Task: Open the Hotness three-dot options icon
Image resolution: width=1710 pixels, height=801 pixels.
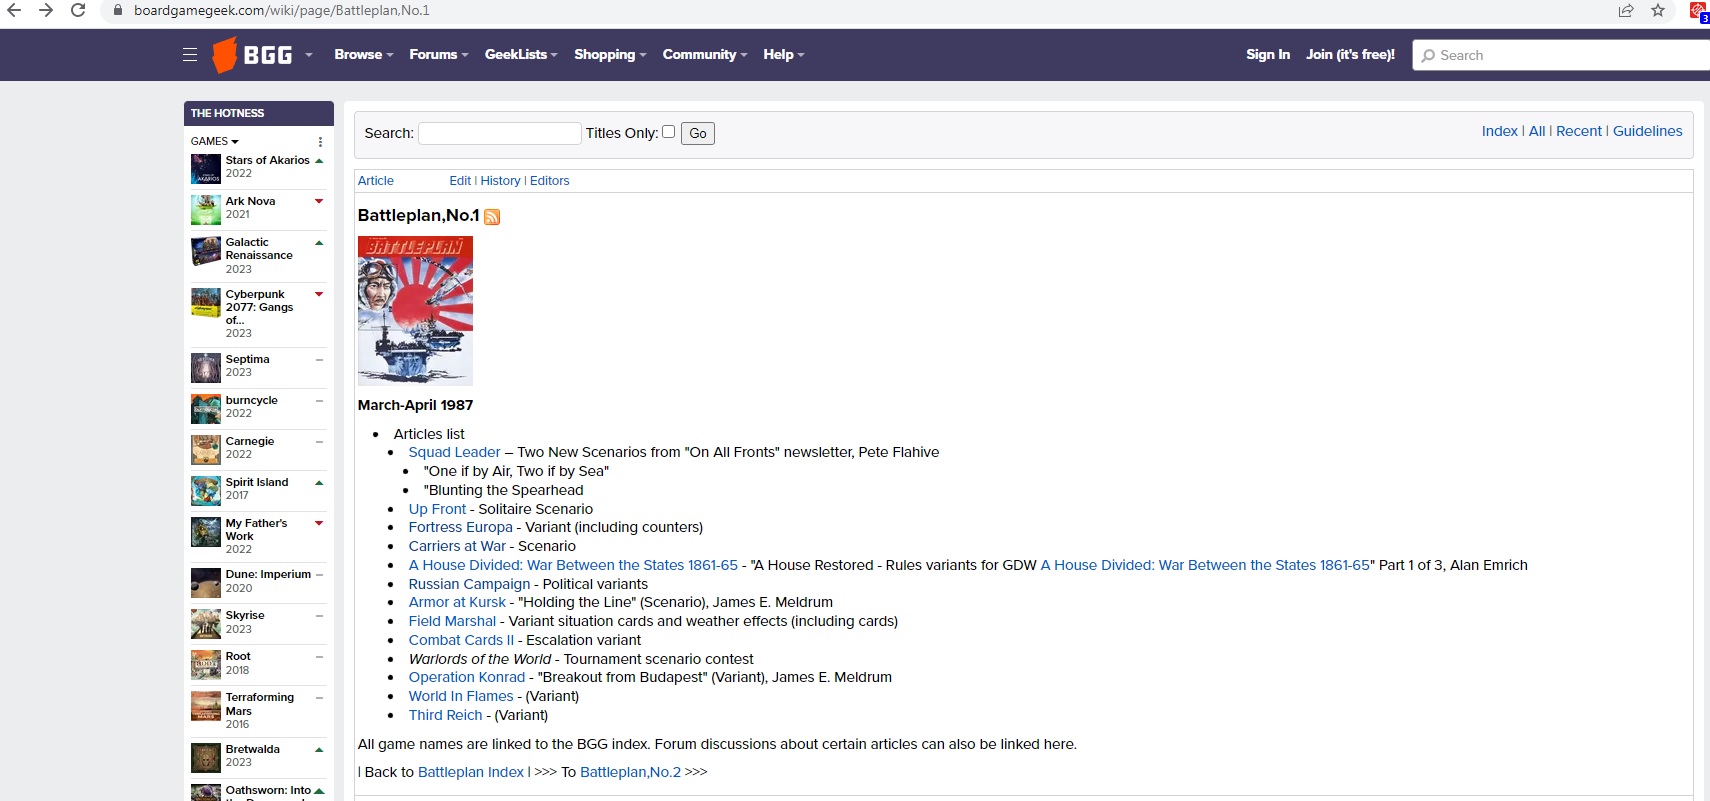Action: (320, 142)
